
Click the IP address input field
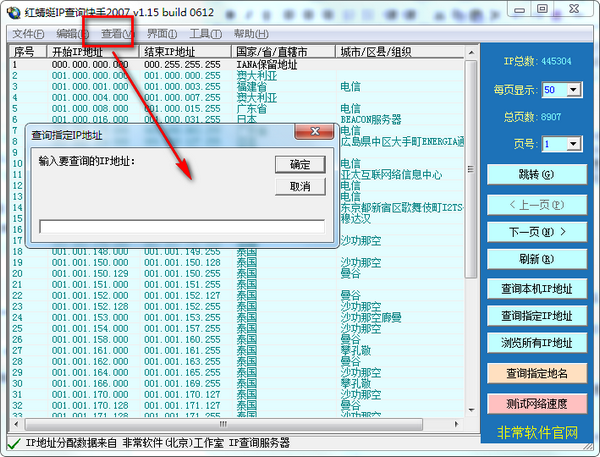[x=181, y=226]
